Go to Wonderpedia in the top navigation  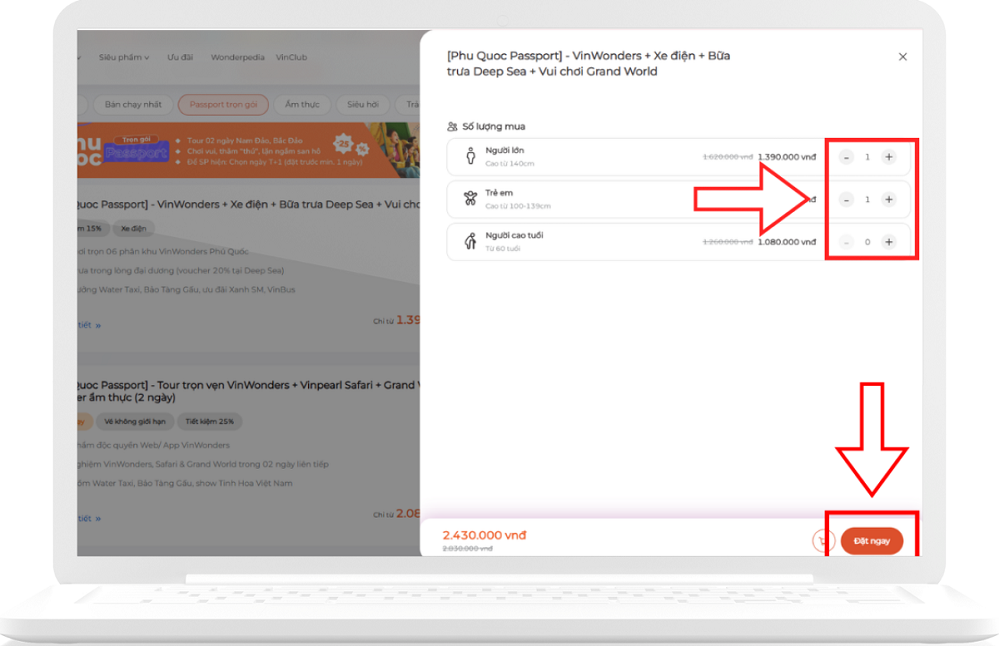[238, 57]
